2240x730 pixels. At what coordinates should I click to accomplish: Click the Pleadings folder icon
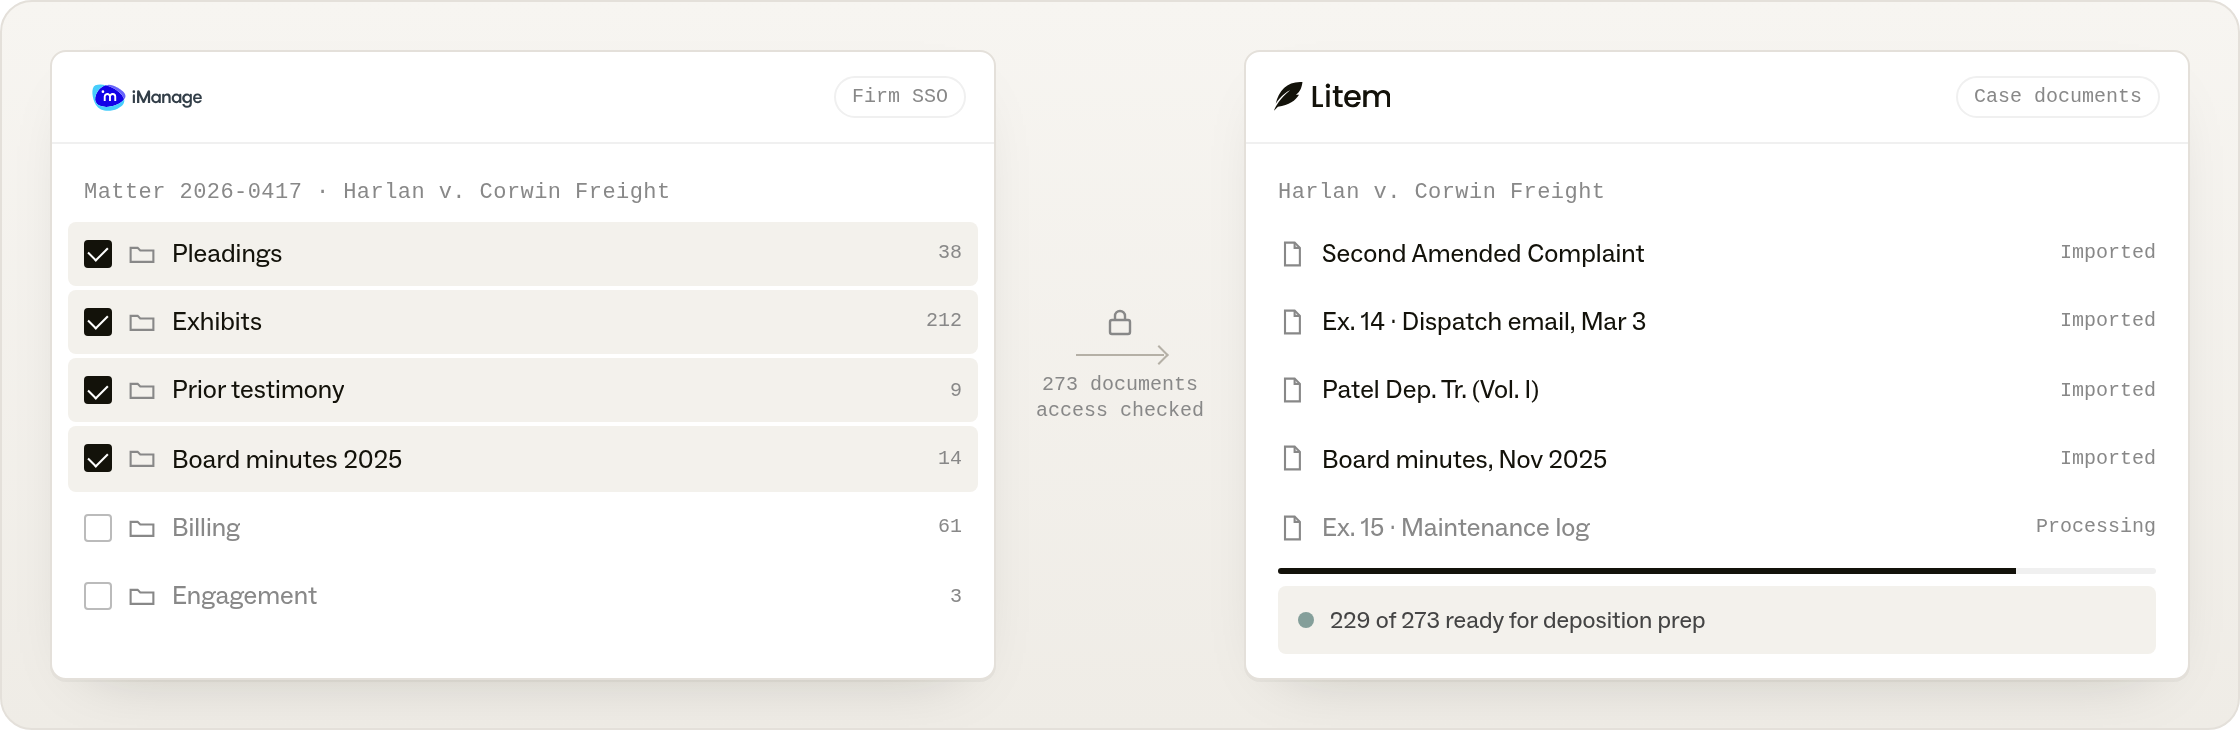[142, 254]
